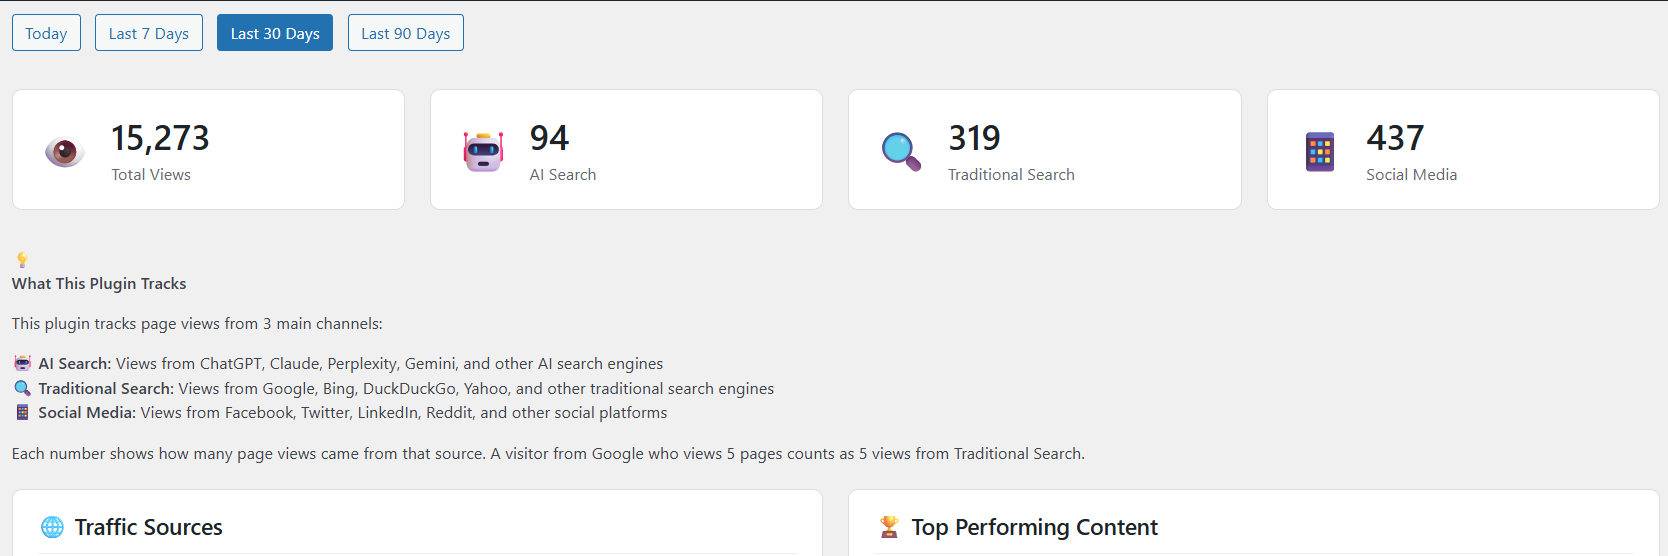The width and height of the screenshot is (1668, 556).
Task: Click the 15,273 Total Views number
Action: tap(160, 138)
